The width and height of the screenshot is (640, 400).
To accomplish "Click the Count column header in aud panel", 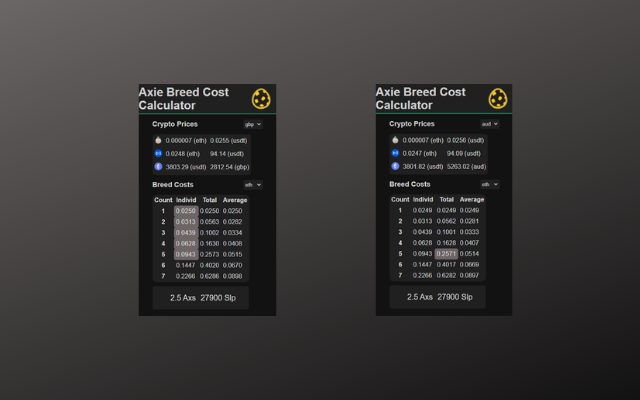I will coord(400,200).
